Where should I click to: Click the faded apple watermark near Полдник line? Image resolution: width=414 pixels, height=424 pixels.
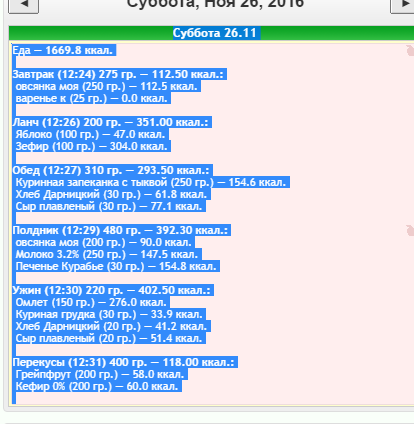(410, 230)
